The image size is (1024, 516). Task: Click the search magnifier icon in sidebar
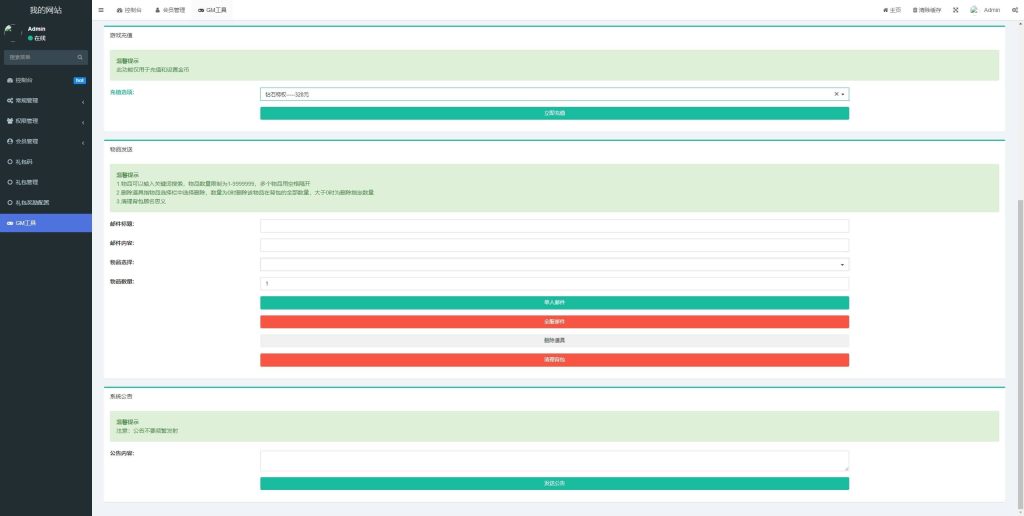coord(80,57)
